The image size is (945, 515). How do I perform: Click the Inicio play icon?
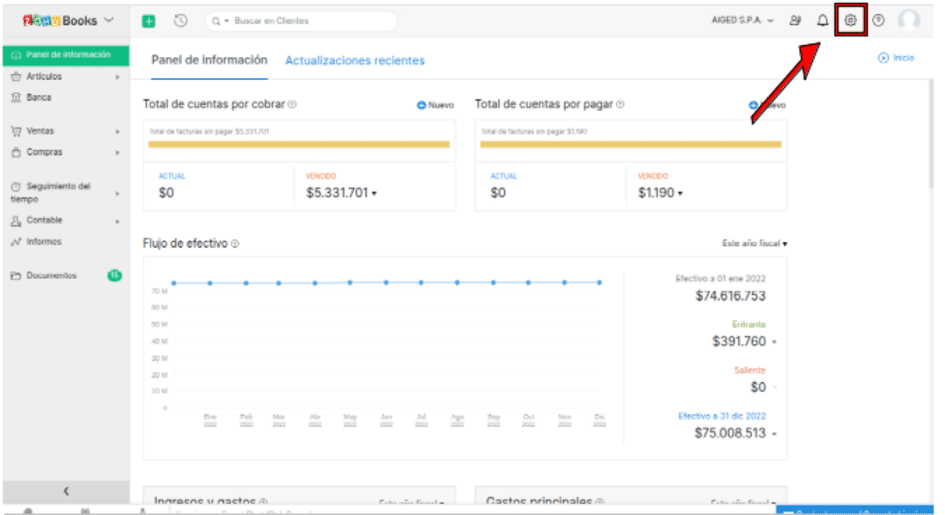[883, 58]
